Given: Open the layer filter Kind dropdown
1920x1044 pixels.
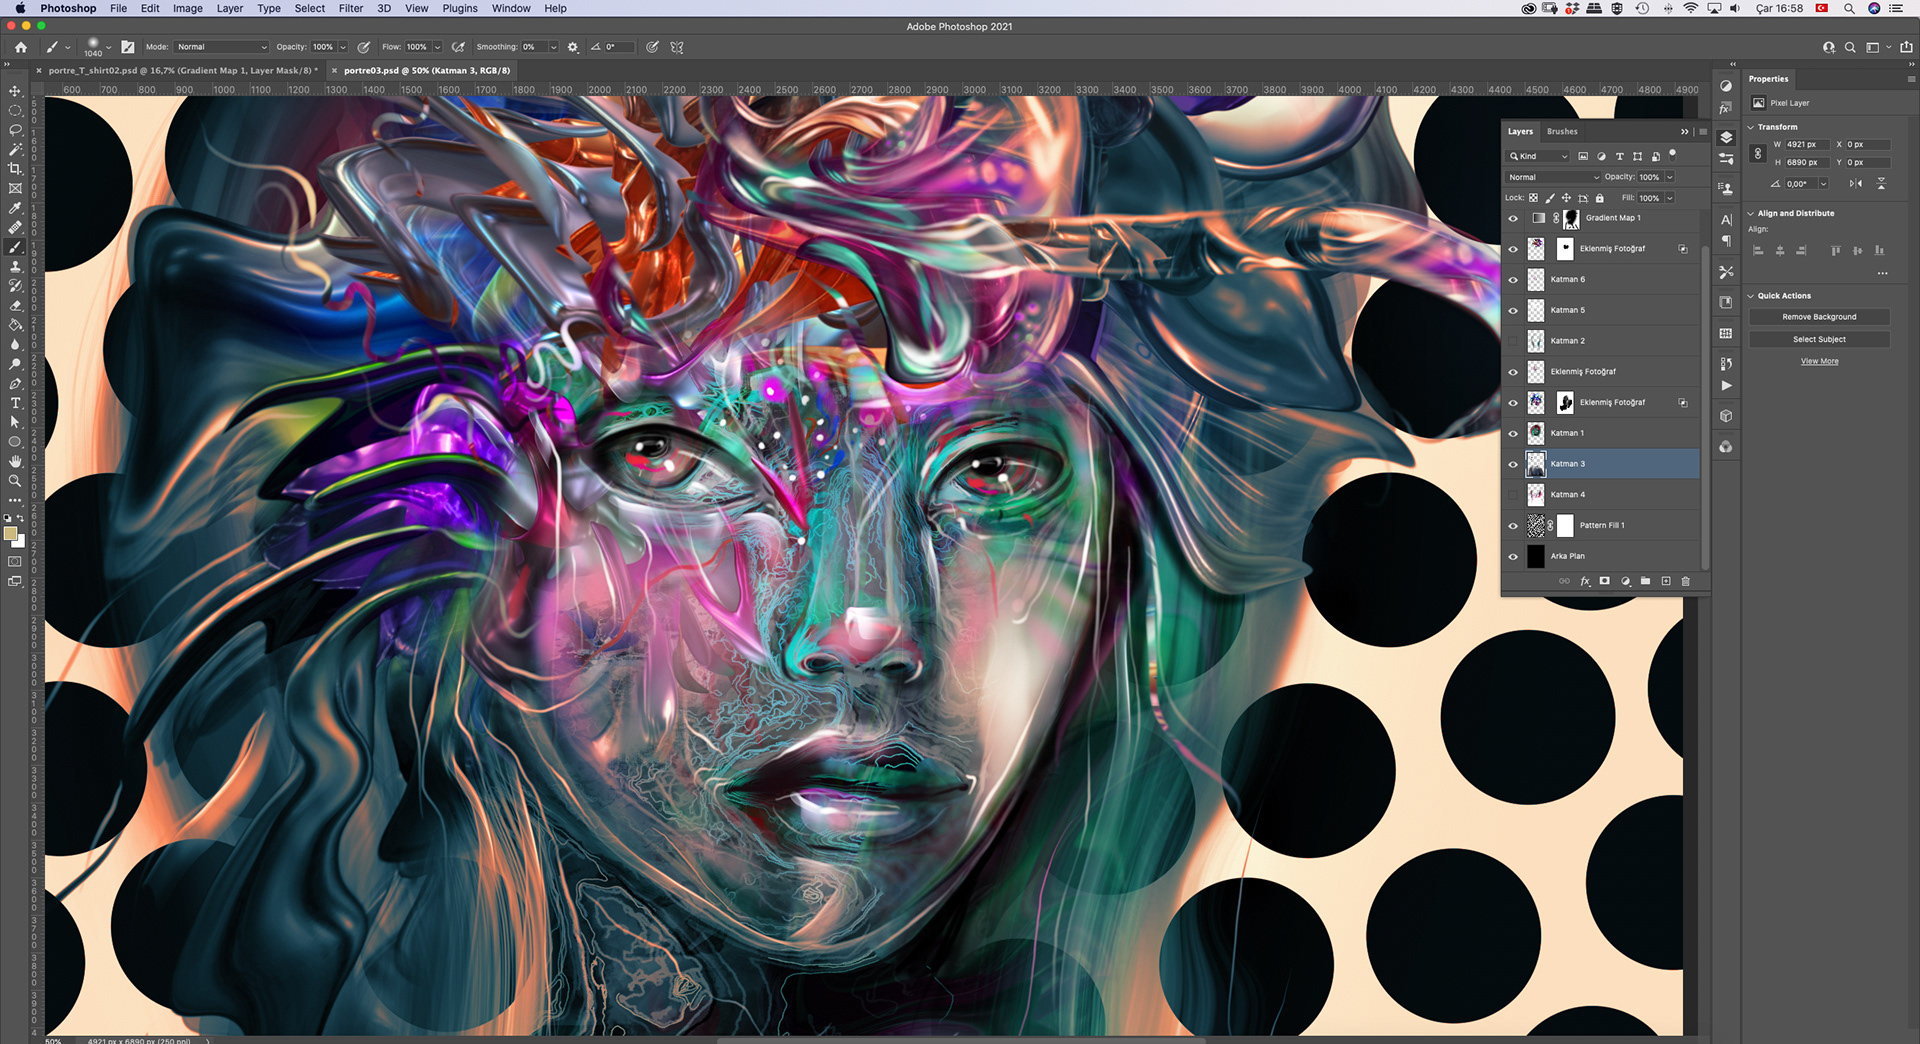Looking at the screenshot, I should [1538, 156].
